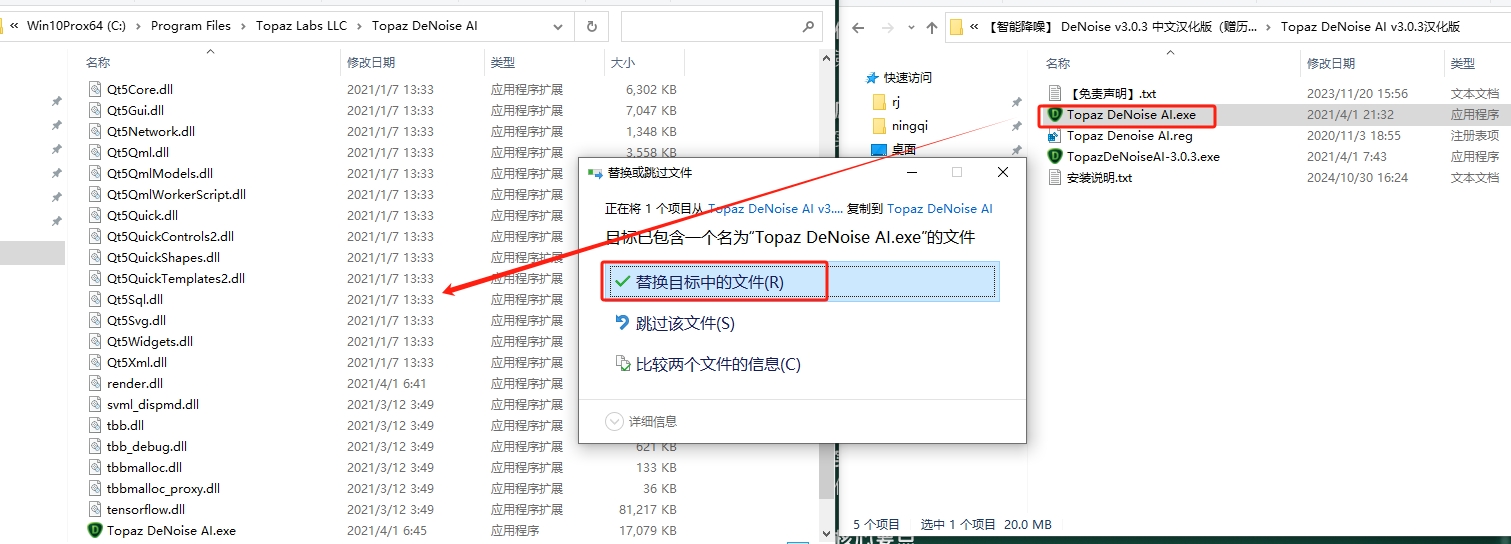The height and width of the screenshot is (544, 1511).
Task: Click the Qt5Core.dll file icon
Action: [x=95, y=89]
